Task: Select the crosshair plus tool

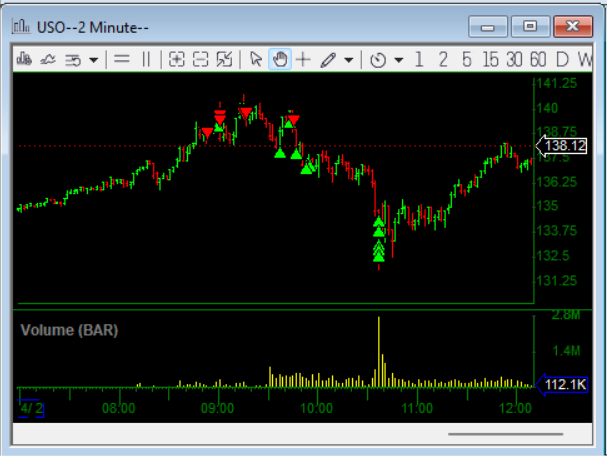Action: (x=303, y=60)
